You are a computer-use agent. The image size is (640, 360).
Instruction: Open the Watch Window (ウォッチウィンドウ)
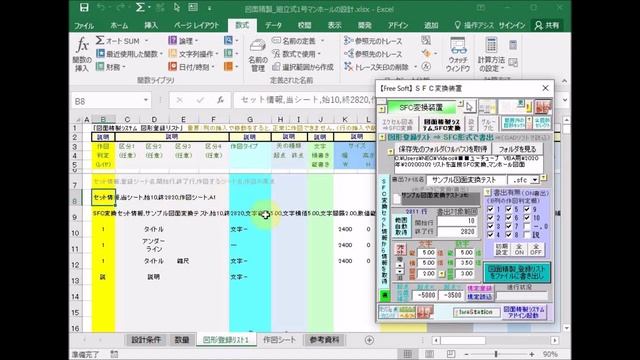click(458, 54)
